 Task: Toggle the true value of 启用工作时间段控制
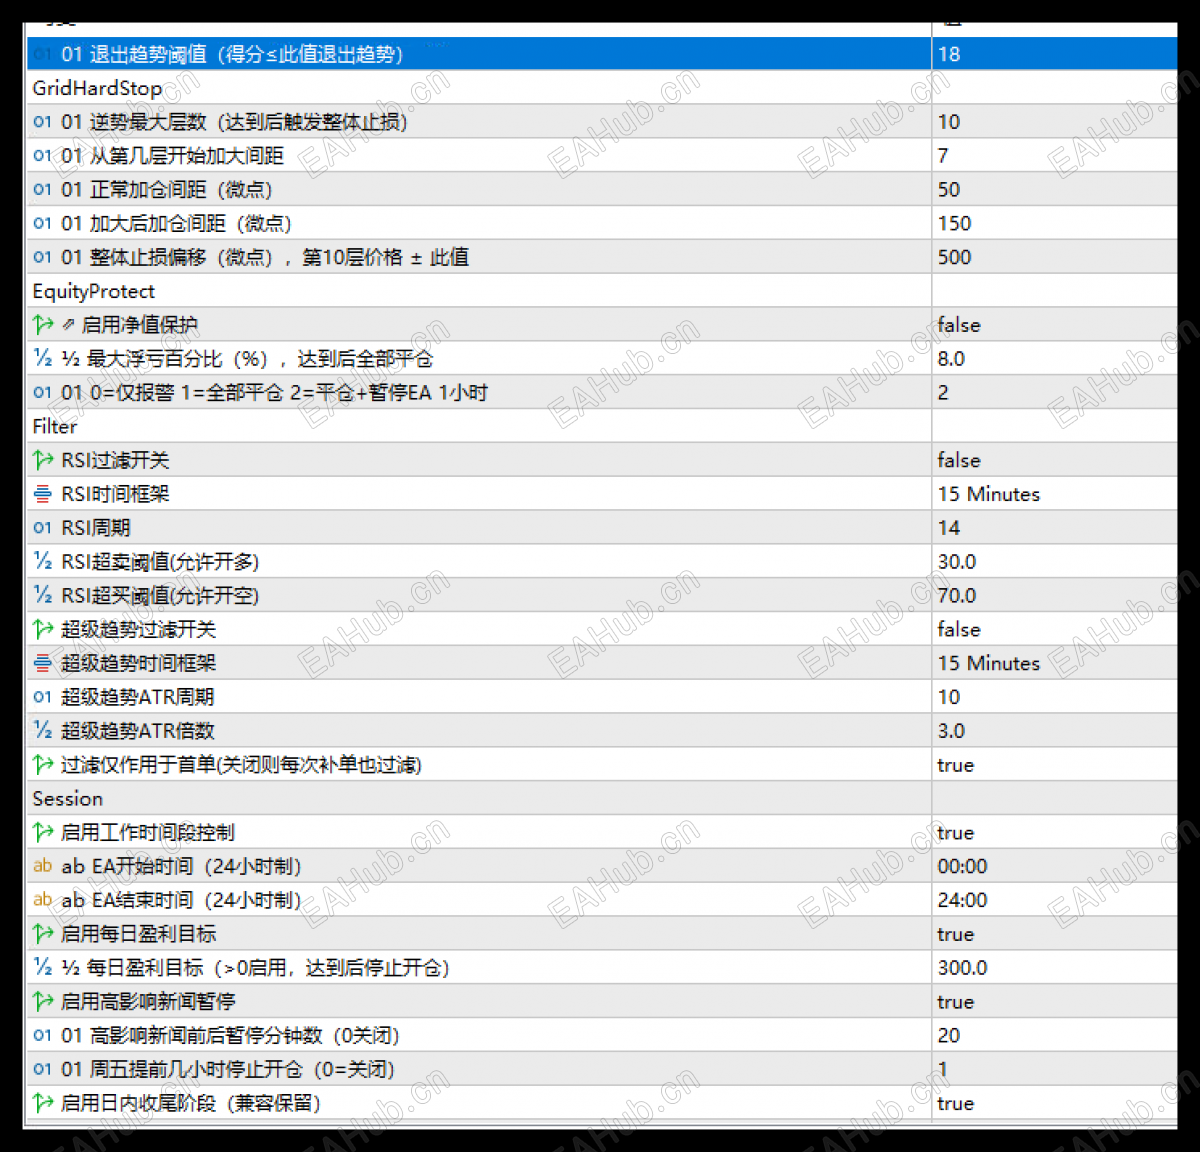pyautogui.click(x=956, y=832)
